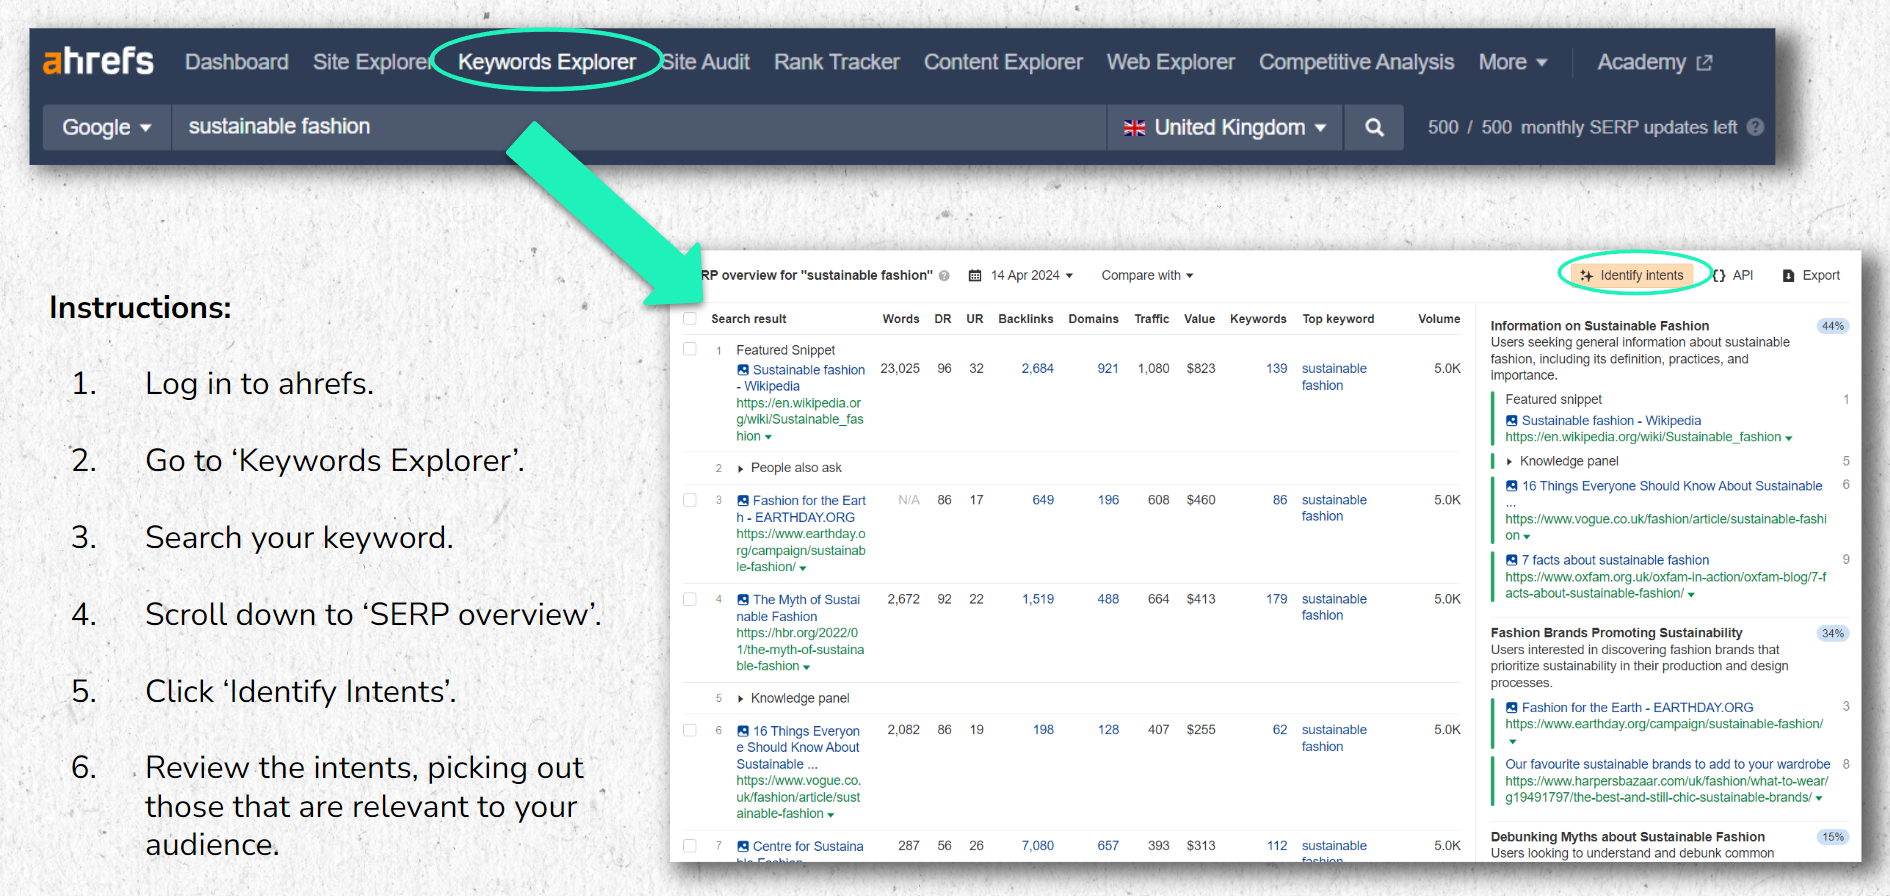Image resolution: width=1890 pixels, height=896 pixels.
Task: Click backlinks value 2,684
Action: pos(1037,369)
